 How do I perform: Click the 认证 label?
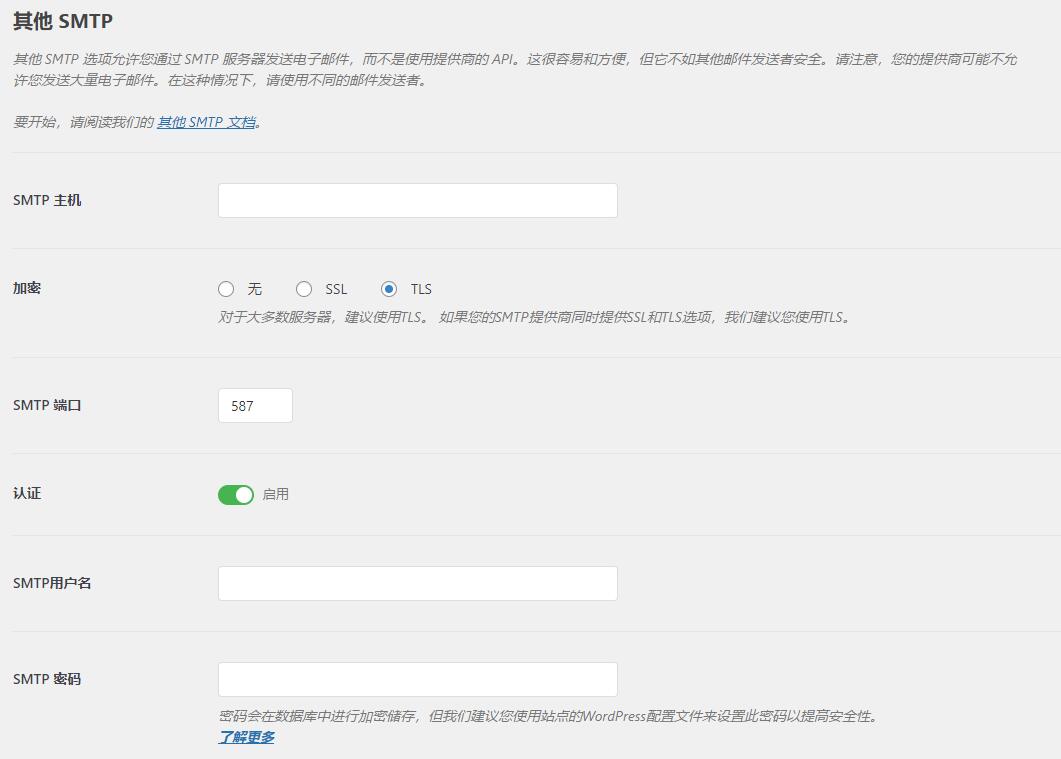tap(27, 493)
